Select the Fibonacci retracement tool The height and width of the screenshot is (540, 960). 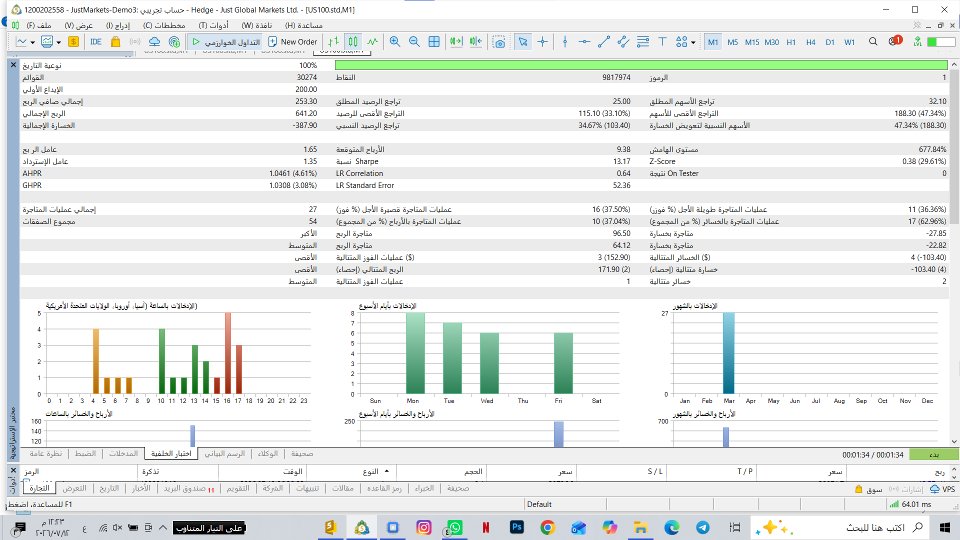point(643,42)
